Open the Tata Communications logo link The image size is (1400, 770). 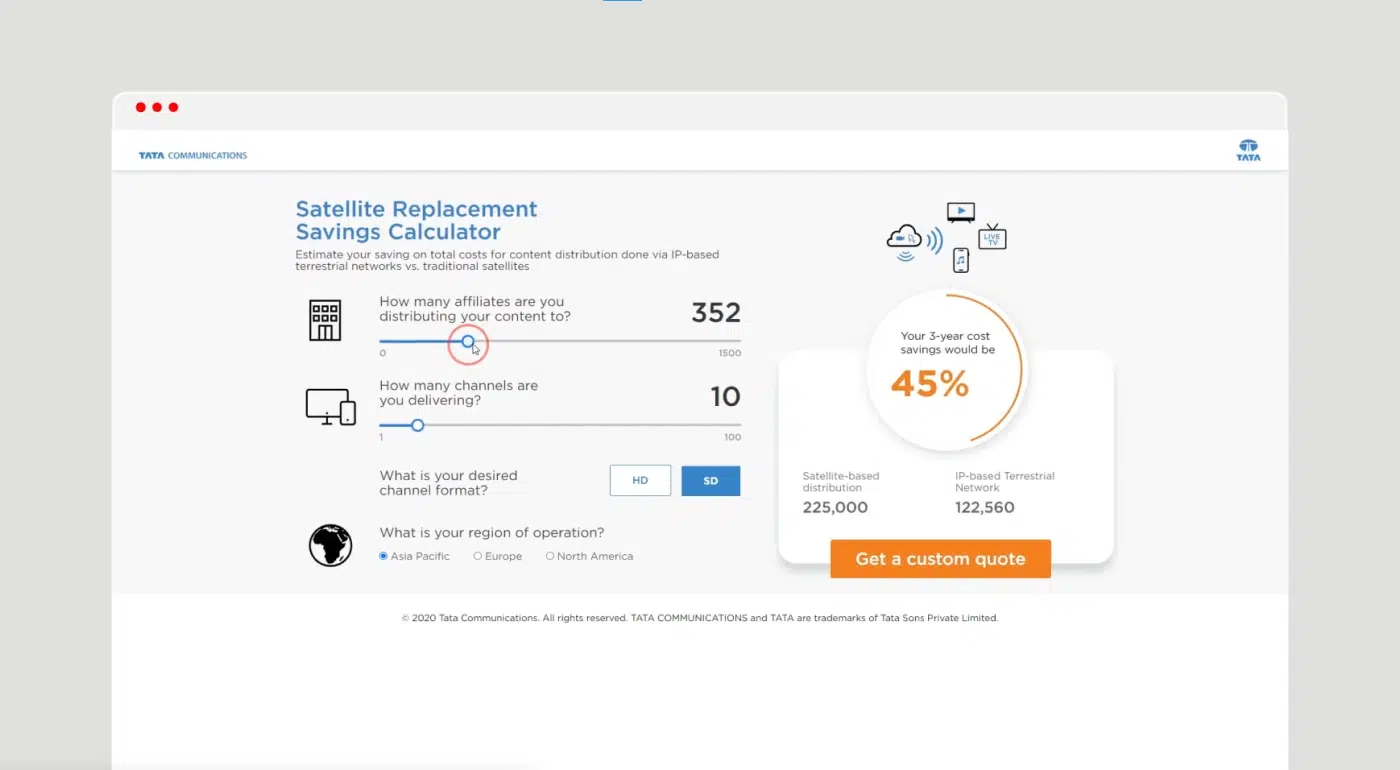[x=193, y=155]
